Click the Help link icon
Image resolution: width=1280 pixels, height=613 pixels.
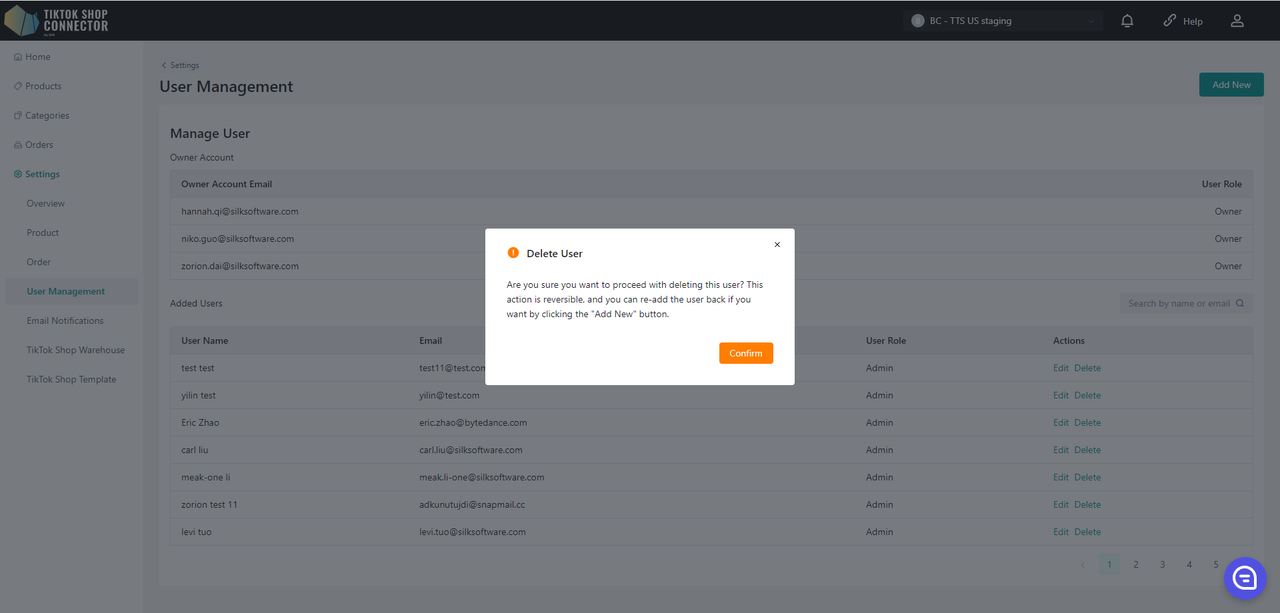click(x=1170, y=21)
